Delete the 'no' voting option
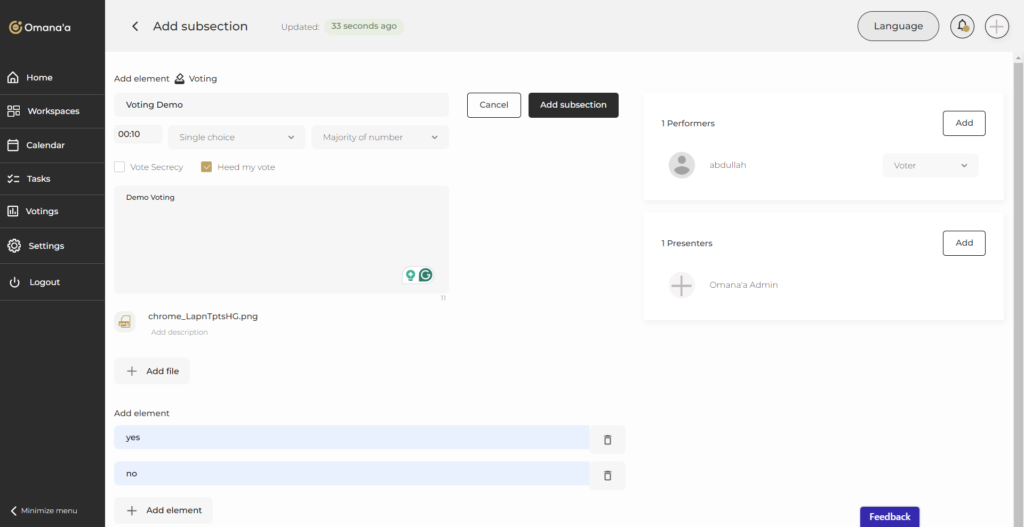 [607, 476]
